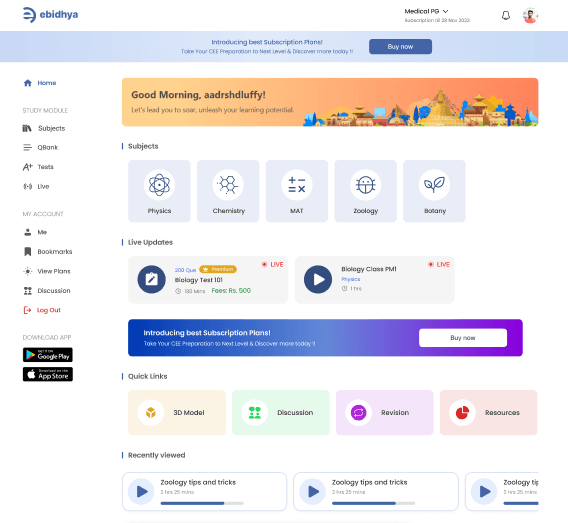The width and height of the screenshot is (568, 523).
Task: Open Subjects in sidebar
Action: point(44,128)
